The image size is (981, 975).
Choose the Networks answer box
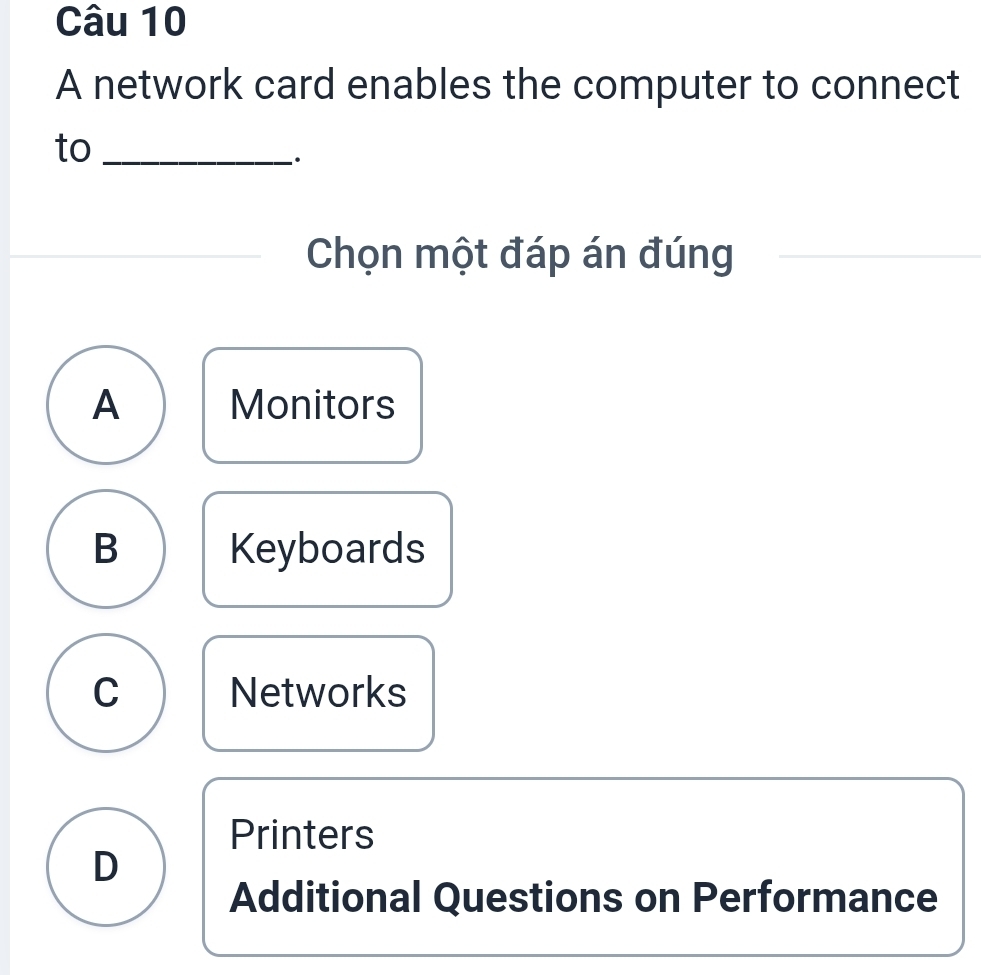[318, 692]
